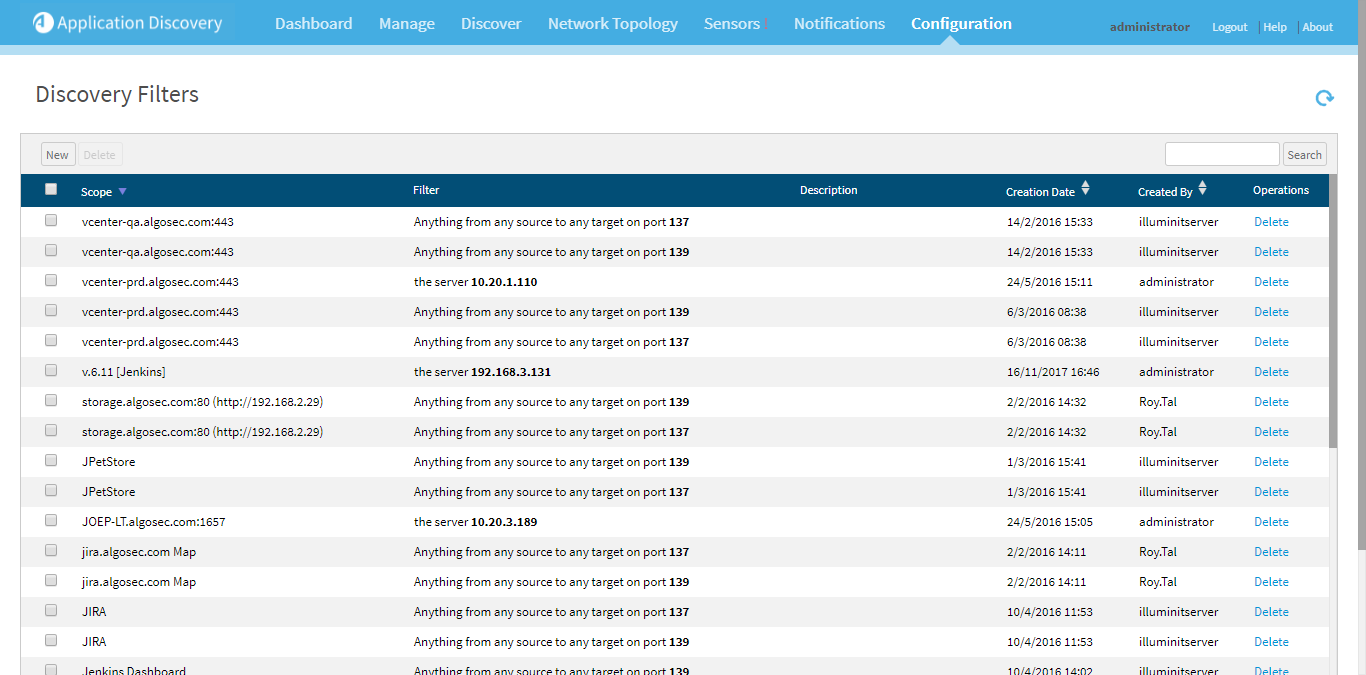
Task: Switch to Network Topology tab
Action: point(612,23)
